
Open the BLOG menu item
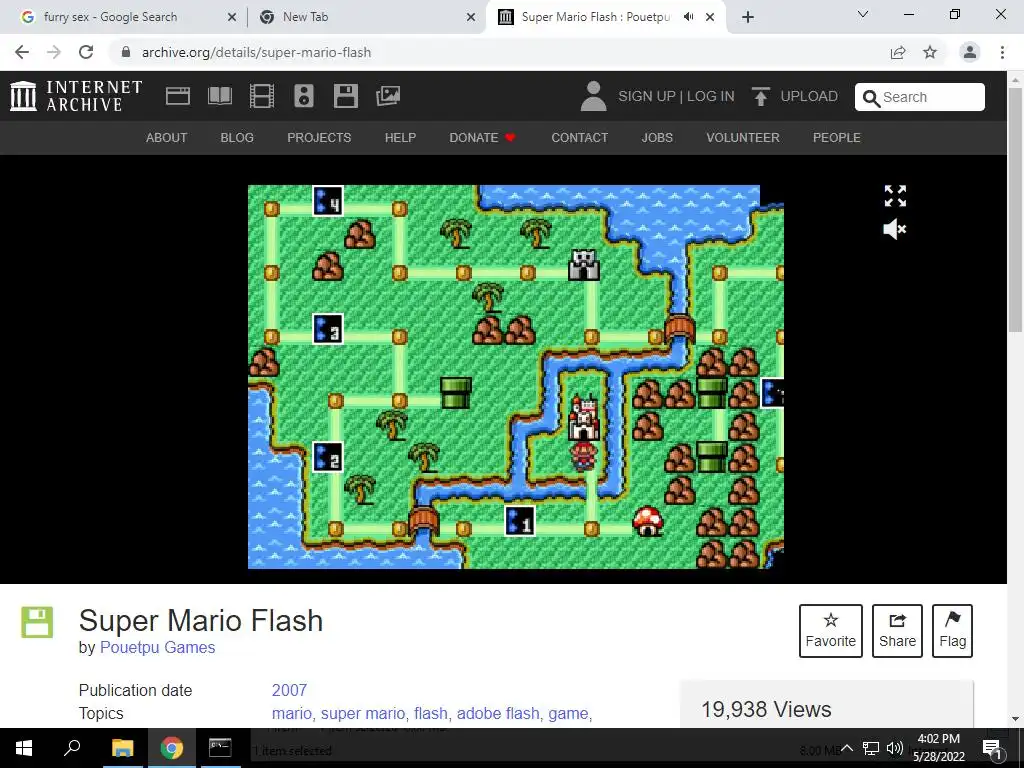(237, 138)
